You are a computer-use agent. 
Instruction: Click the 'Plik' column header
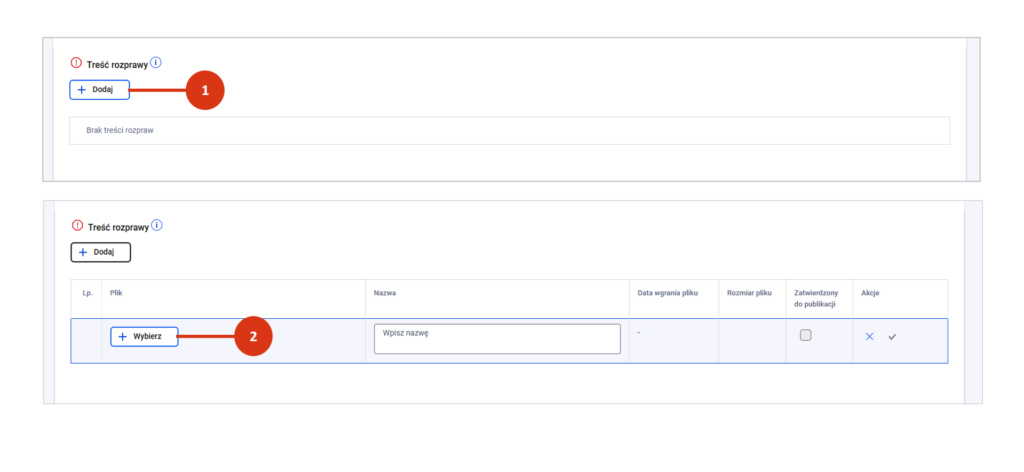pyautogui.click(x=116, y=293)
